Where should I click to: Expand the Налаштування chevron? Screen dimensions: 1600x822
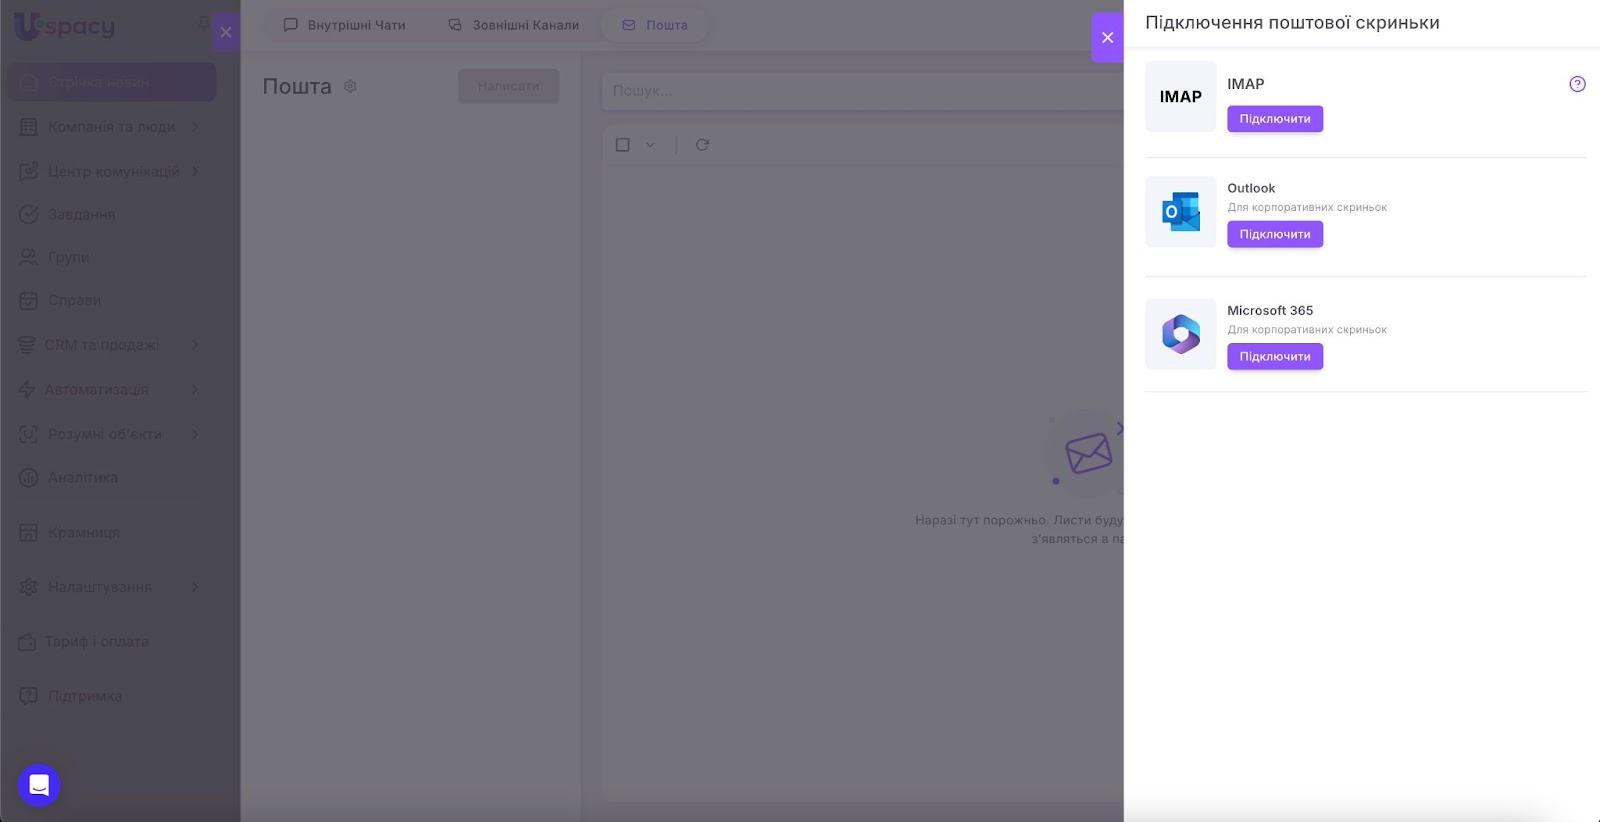(x=195, y=587)
